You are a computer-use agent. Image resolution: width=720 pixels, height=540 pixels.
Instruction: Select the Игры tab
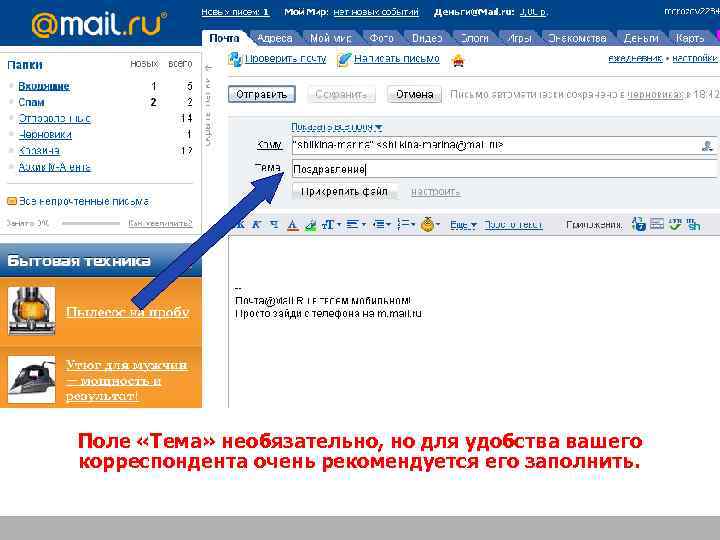tap(519, 38)
